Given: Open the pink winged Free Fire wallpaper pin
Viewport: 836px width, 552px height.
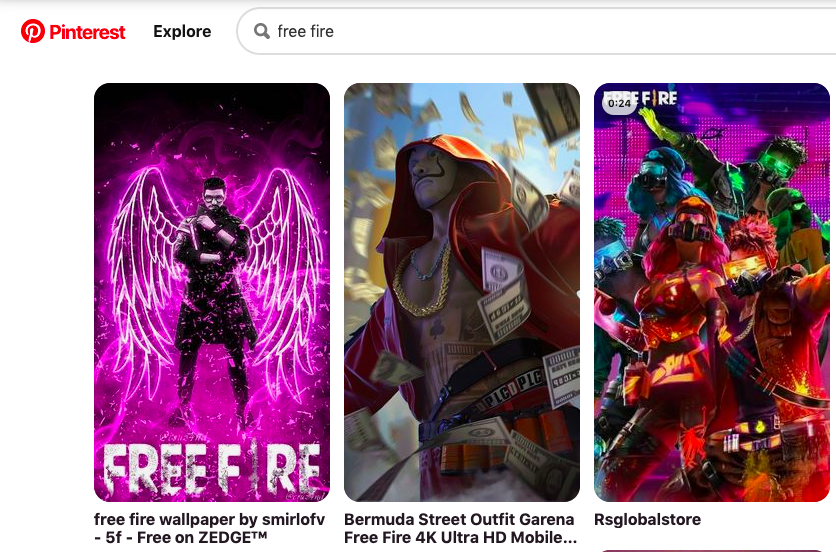Looking at the screenshot, I should [212, 292].
